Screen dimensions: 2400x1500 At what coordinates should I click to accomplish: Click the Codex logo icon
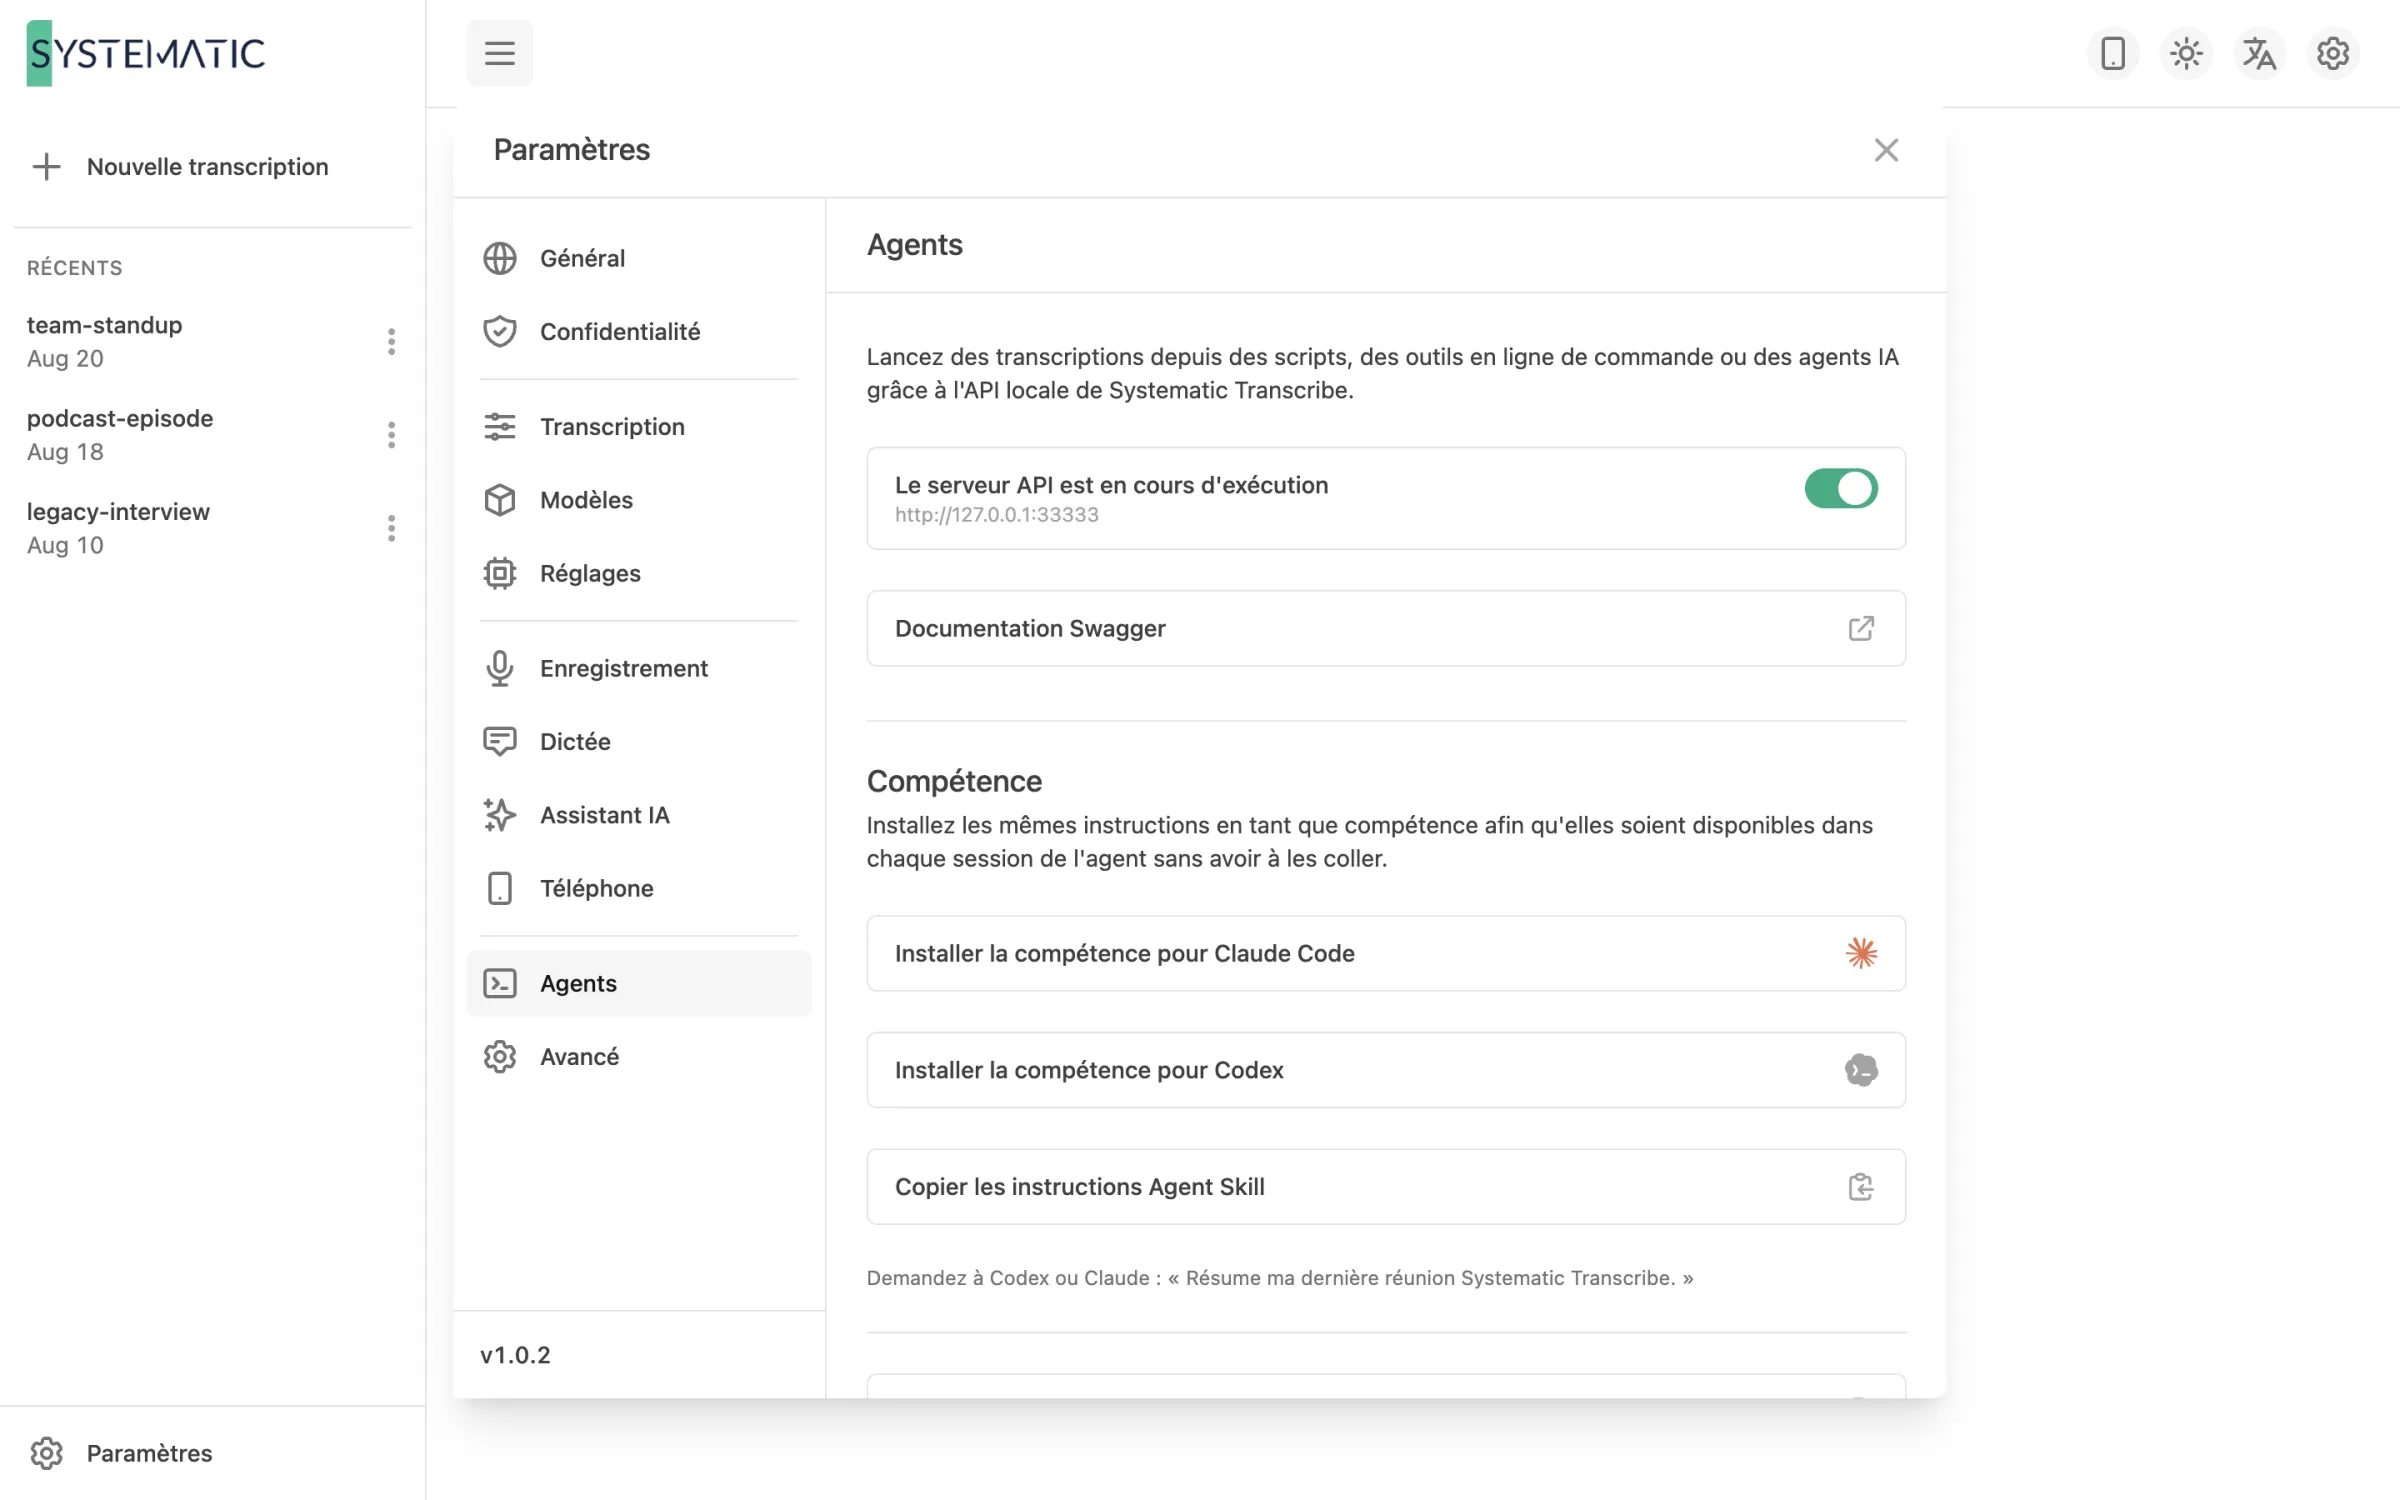click(1860, 1070)
